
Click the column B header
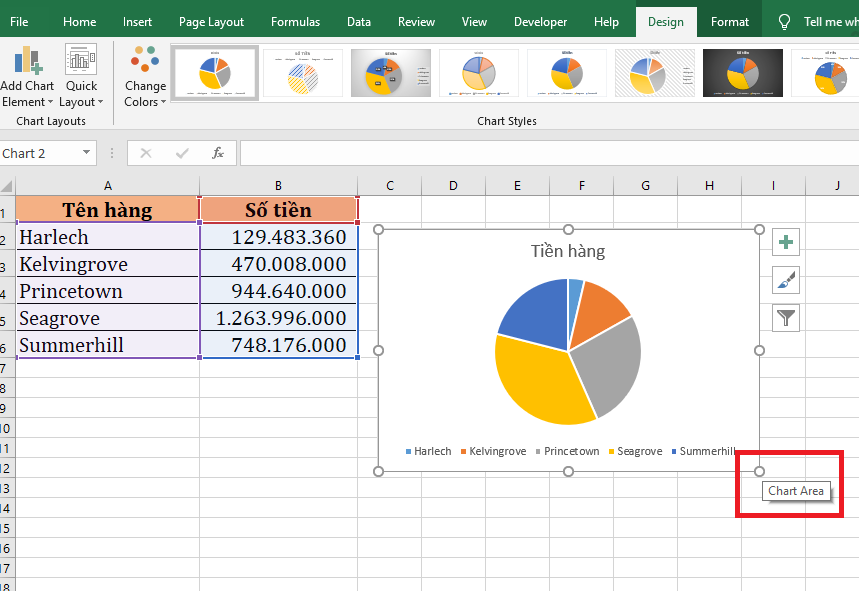[x=278, y=185]
